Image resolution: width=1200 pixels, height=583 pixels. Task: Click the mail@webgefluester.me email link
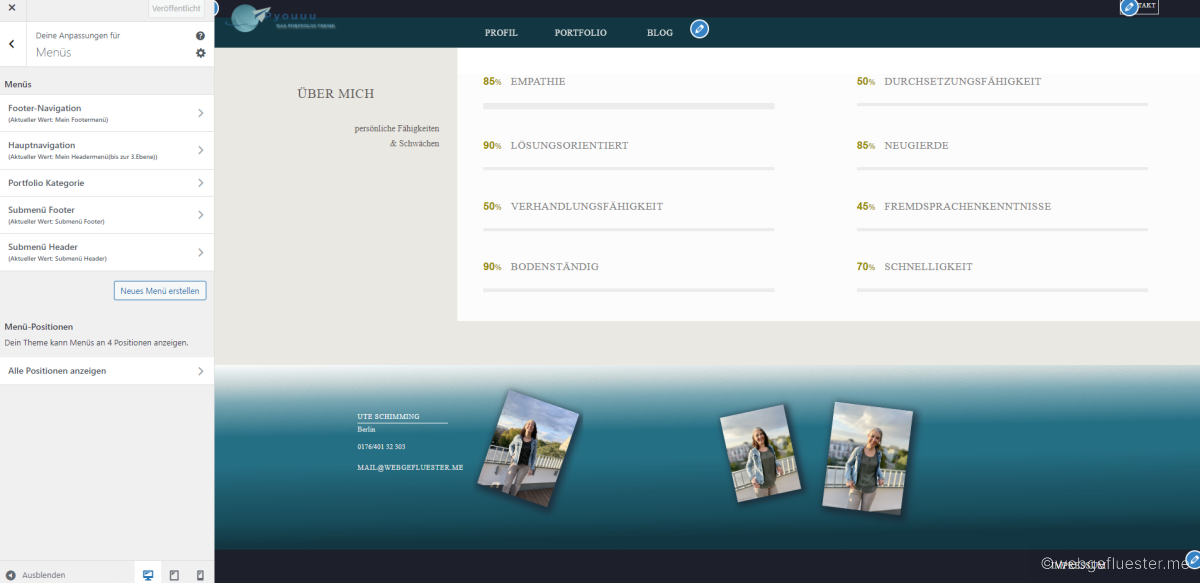pyautogui.click(x=410, y=467)
